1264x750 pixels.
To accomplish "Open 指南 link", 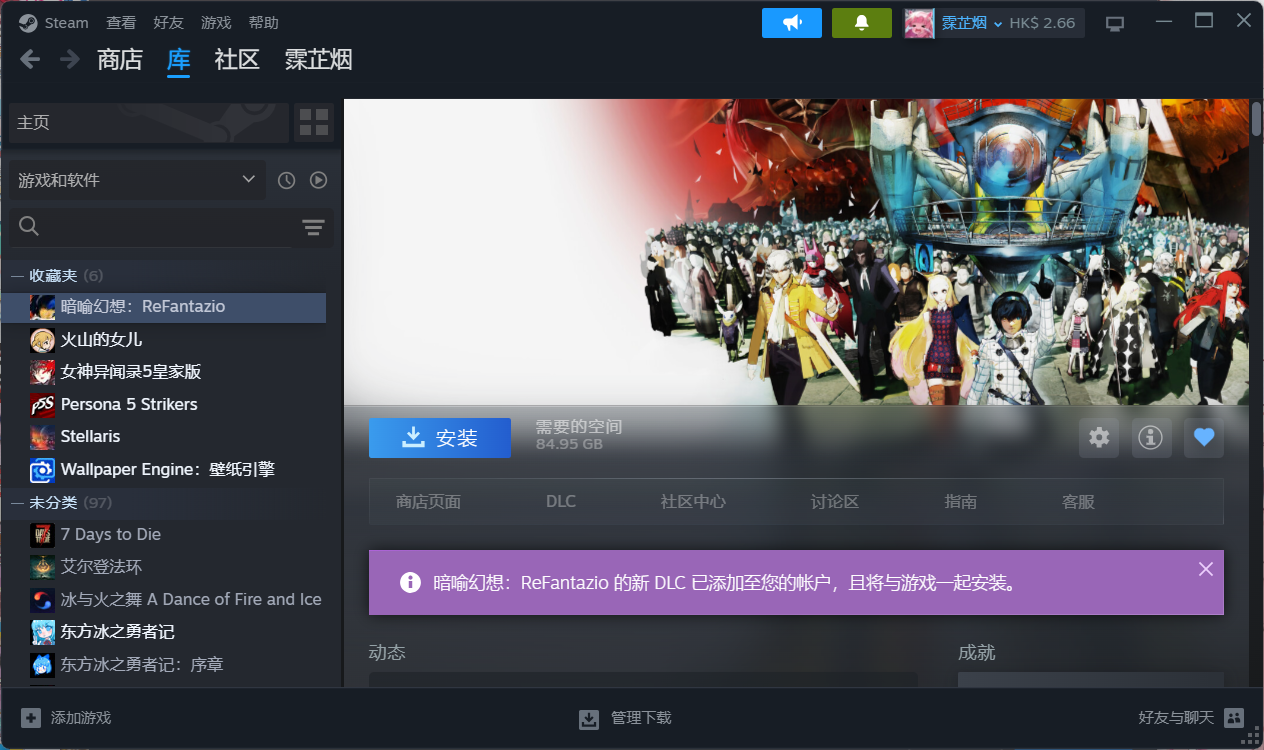I will coord(961,502).
